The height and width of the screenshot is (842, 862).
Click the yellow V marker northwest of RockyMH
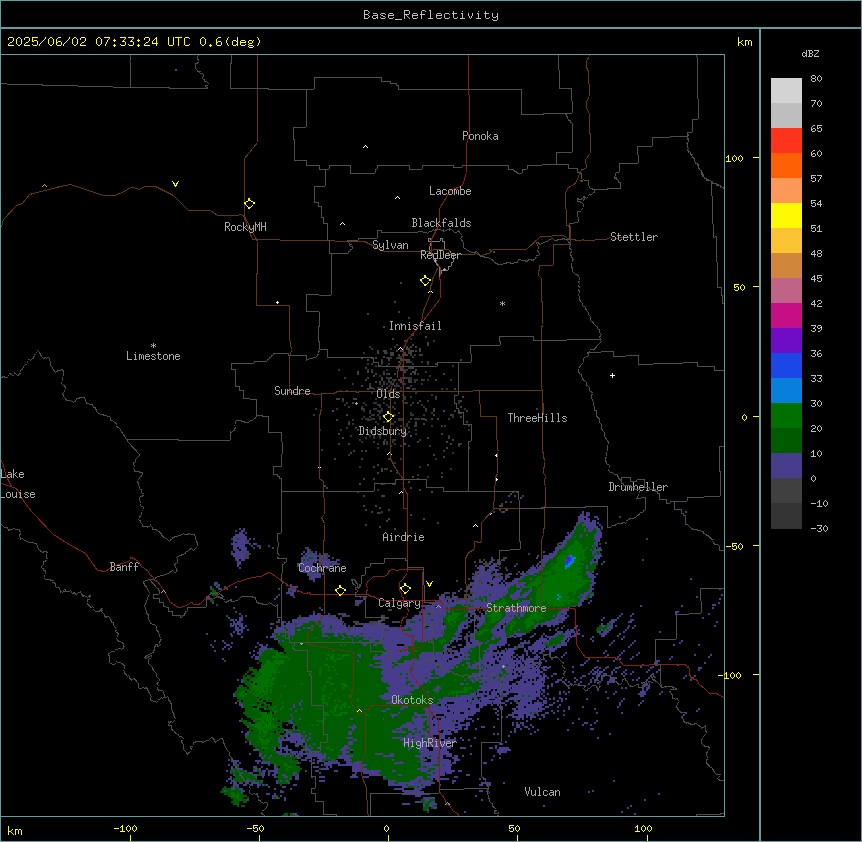click(x=175, y=184)
